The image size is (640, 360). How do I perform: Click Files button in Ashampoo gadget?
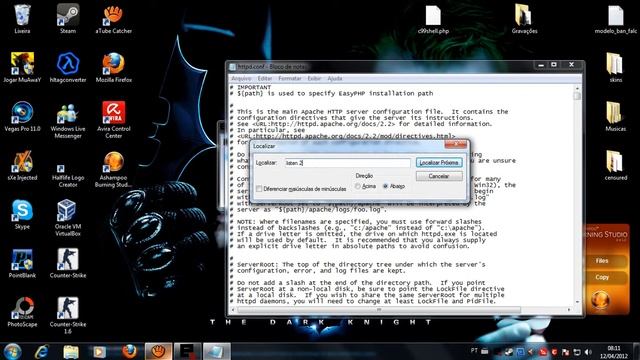[602, 261]
